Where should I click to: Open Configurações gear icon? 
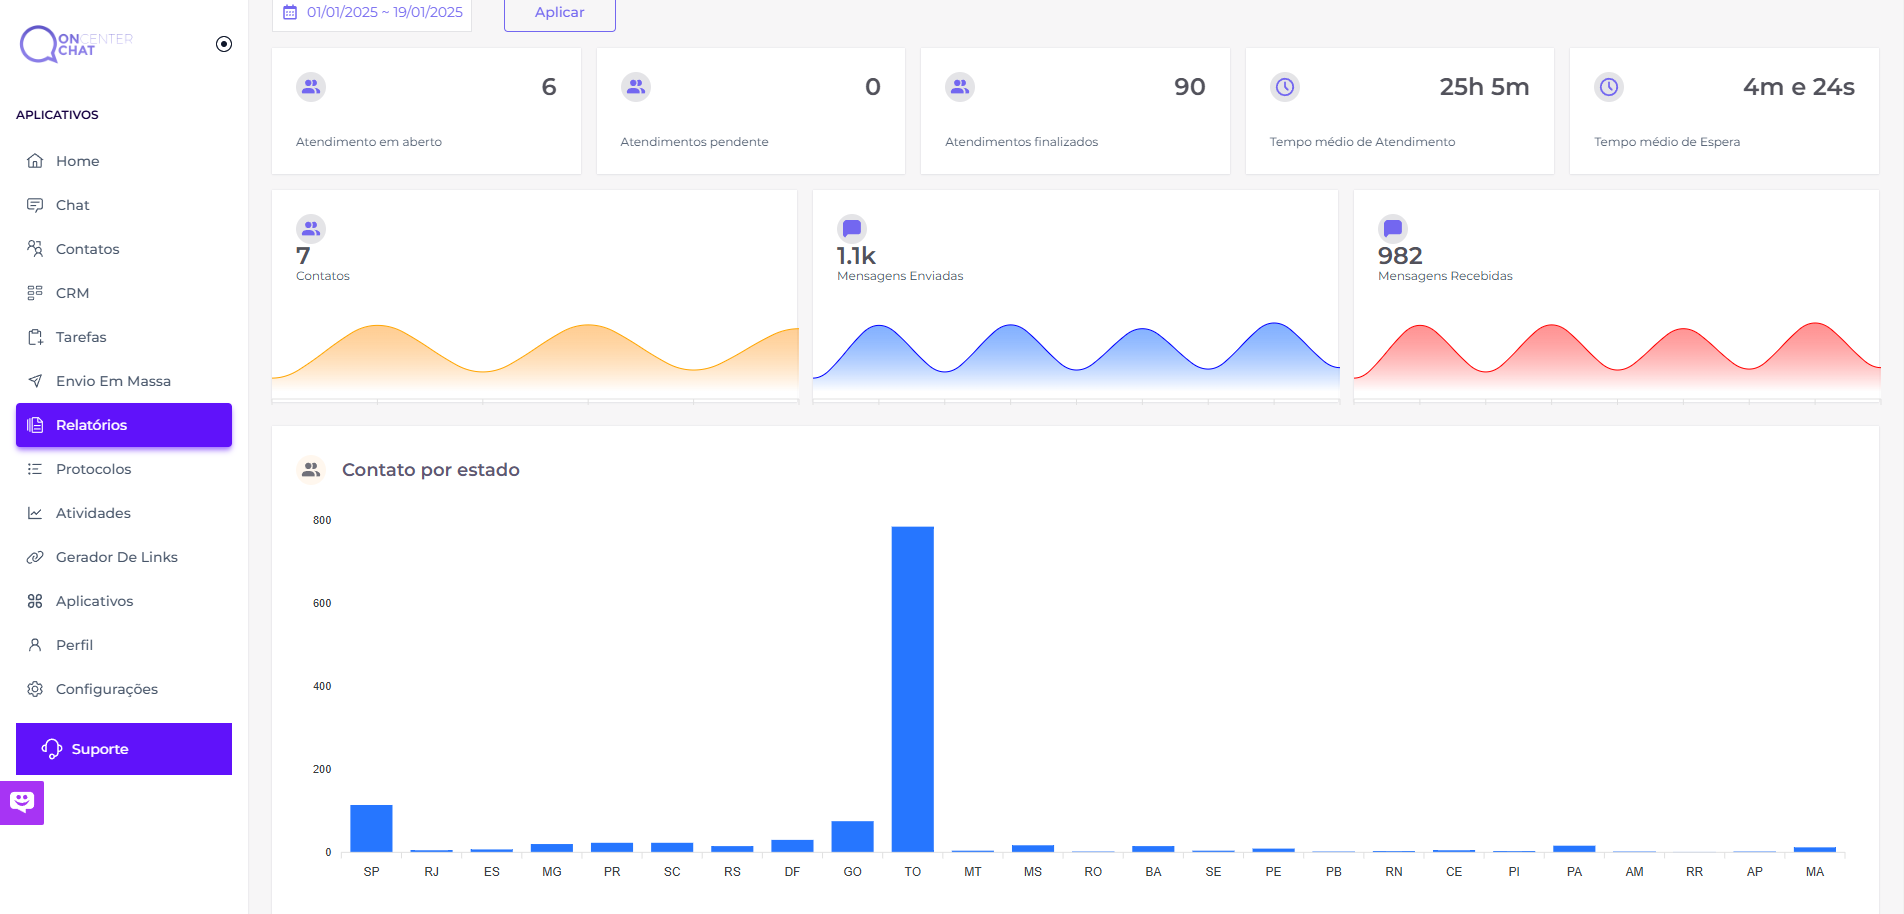pos(35,689)
